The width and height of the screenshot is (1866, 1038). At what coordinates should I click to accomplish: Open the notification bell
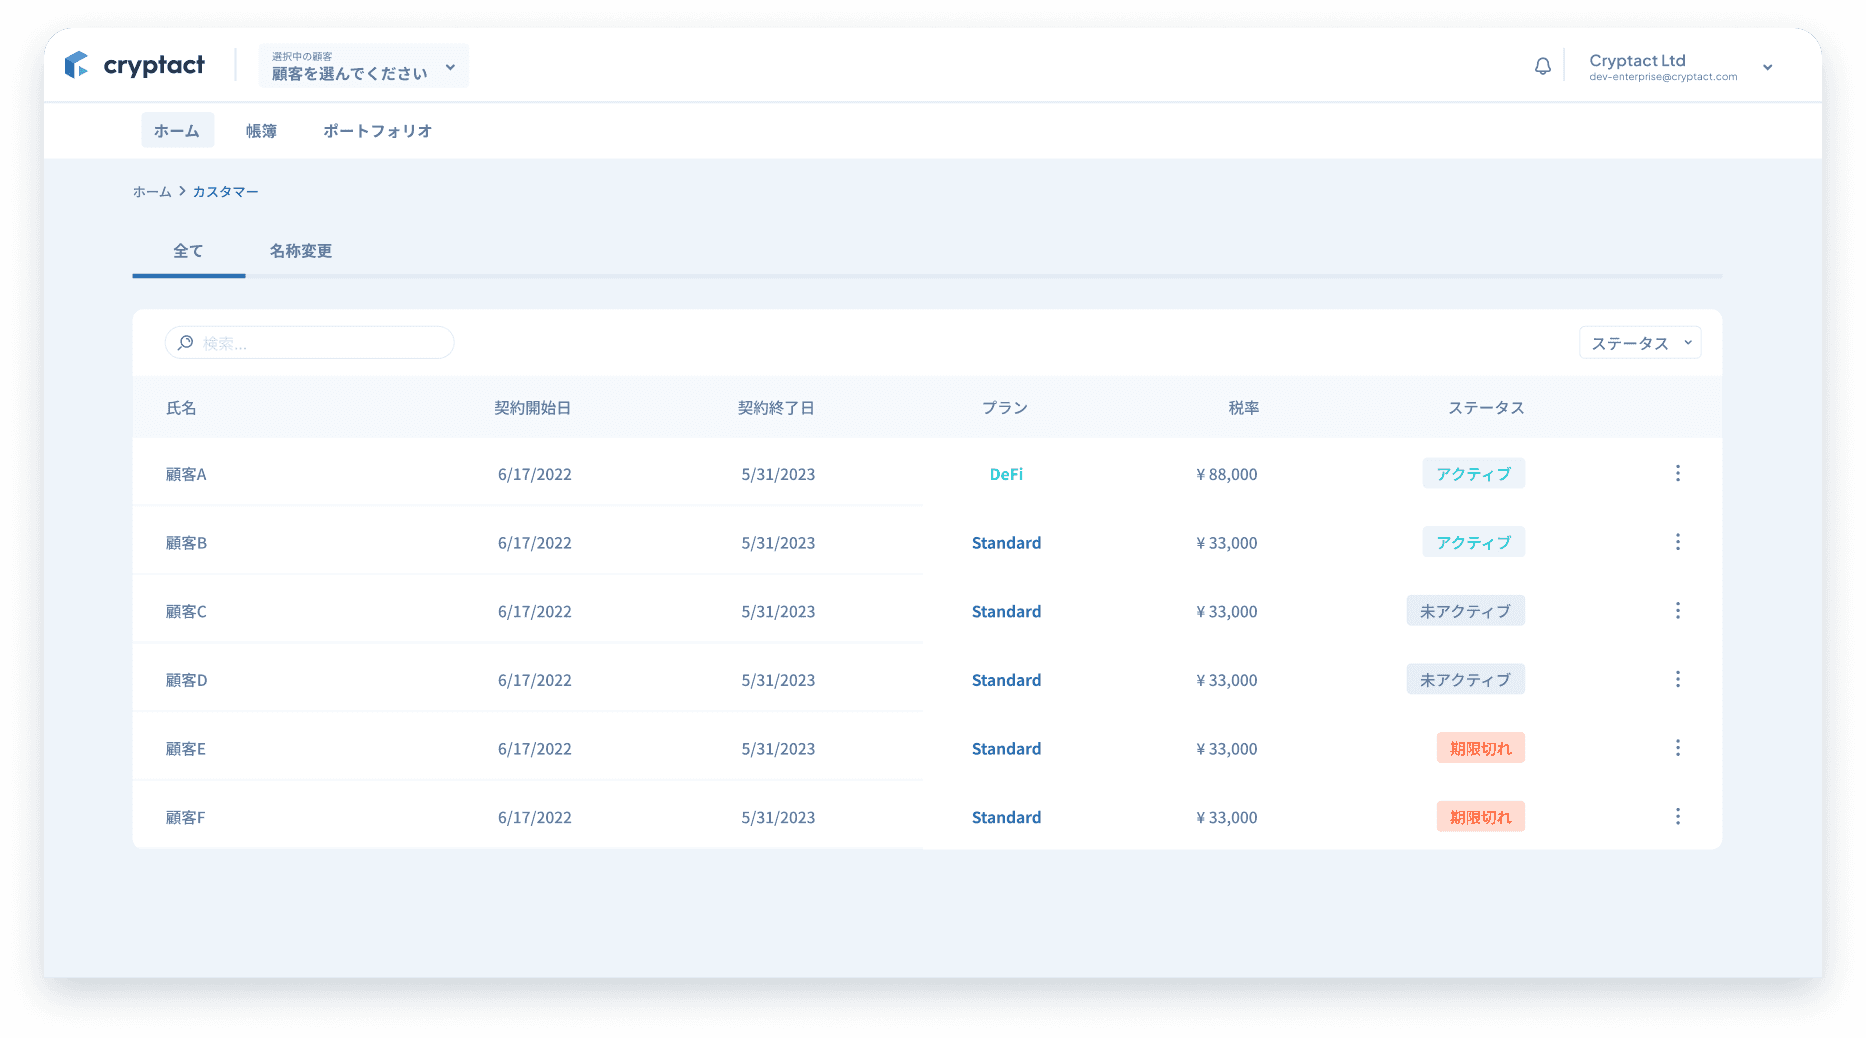click(x=1543, y=66)
